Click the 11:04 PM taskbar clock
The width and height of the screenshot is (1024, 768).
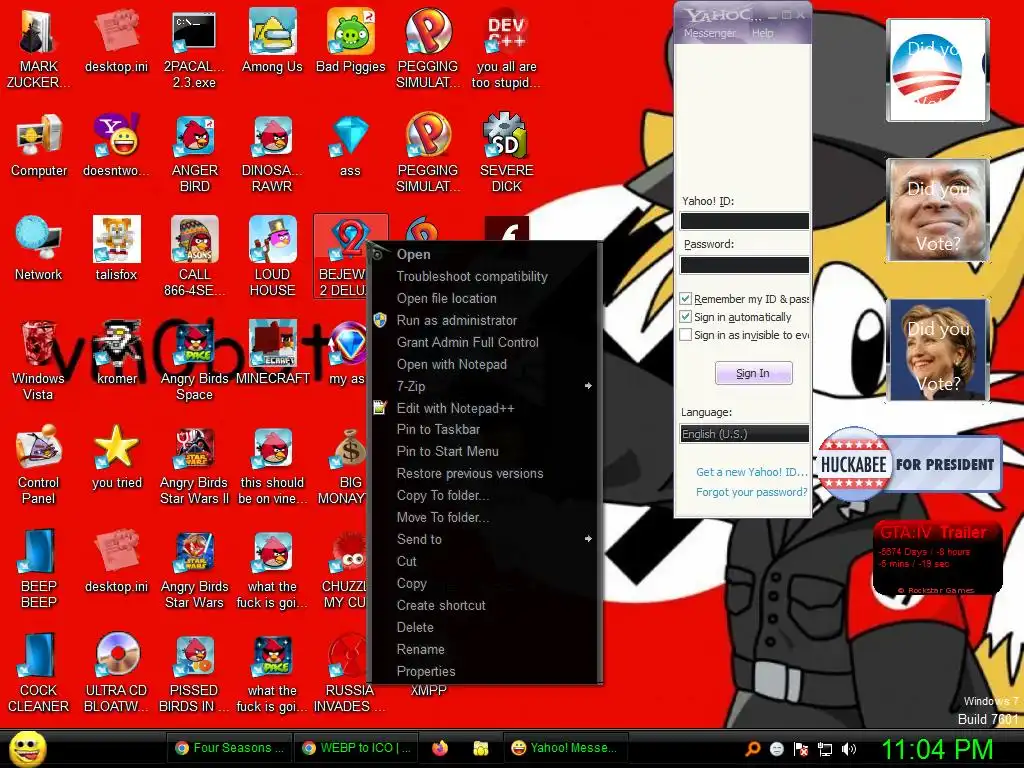937,749
